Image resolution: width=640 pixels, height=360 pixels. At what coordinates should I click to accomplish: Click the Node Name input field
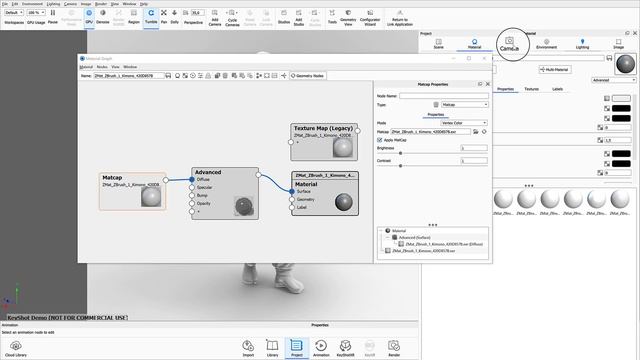(444, 96)
